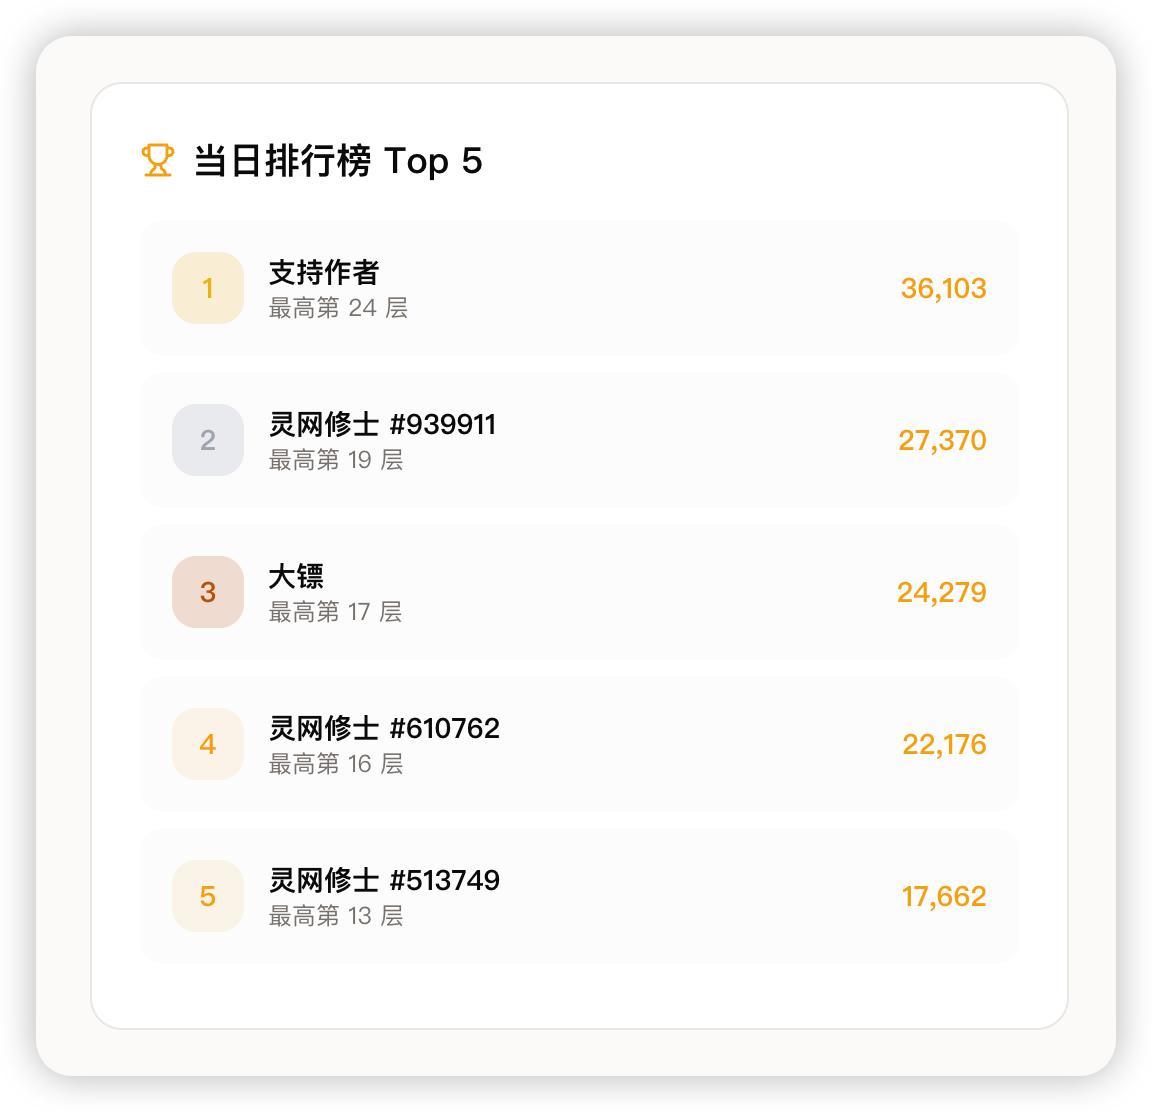The width and height of the screenshot is (1152, 1112).
Task: Click the score 27,370
Action: 942,441
